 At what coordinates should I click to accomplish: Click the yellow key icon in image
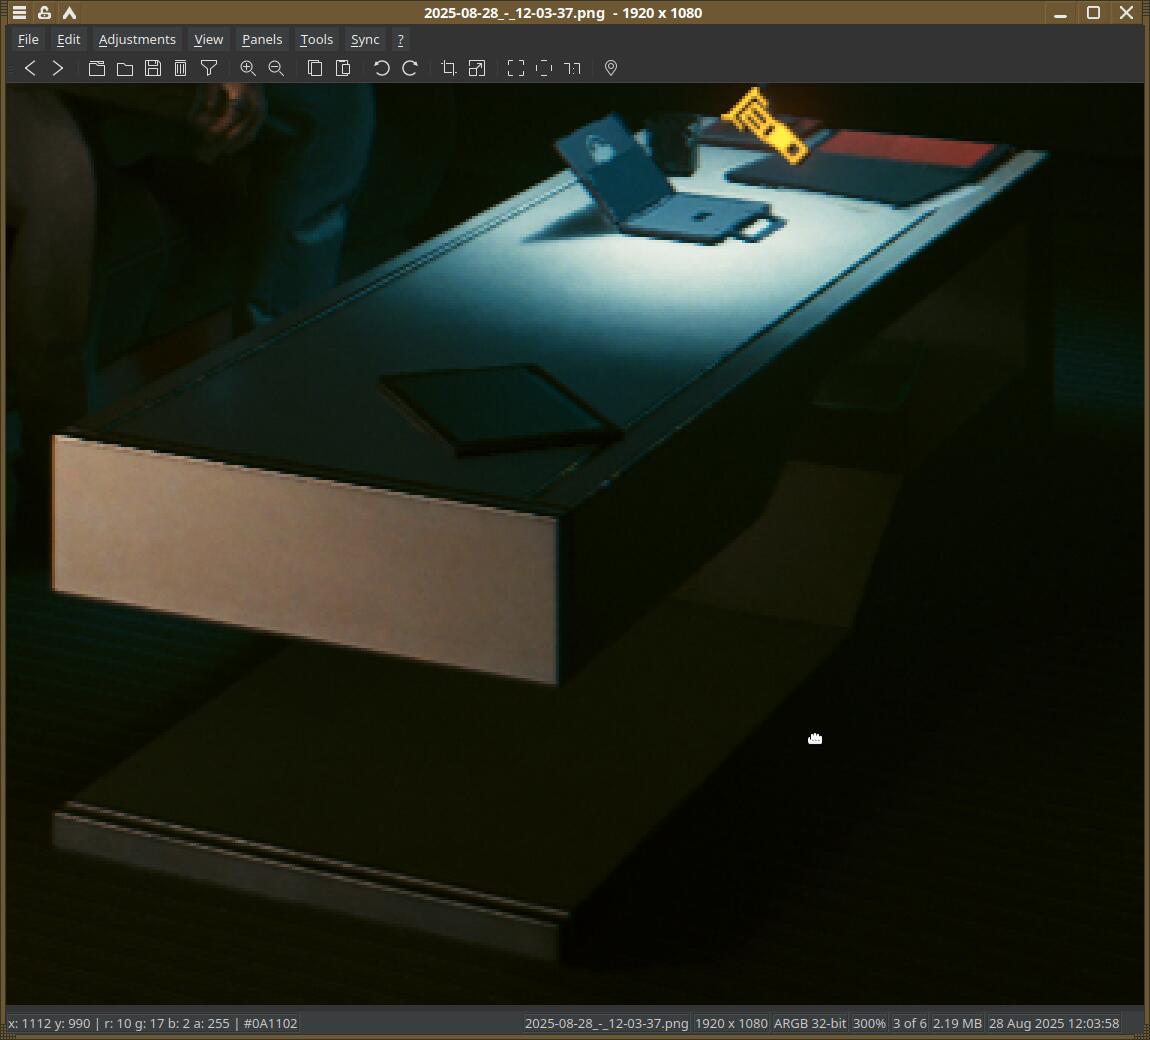[x=765, y=125]
